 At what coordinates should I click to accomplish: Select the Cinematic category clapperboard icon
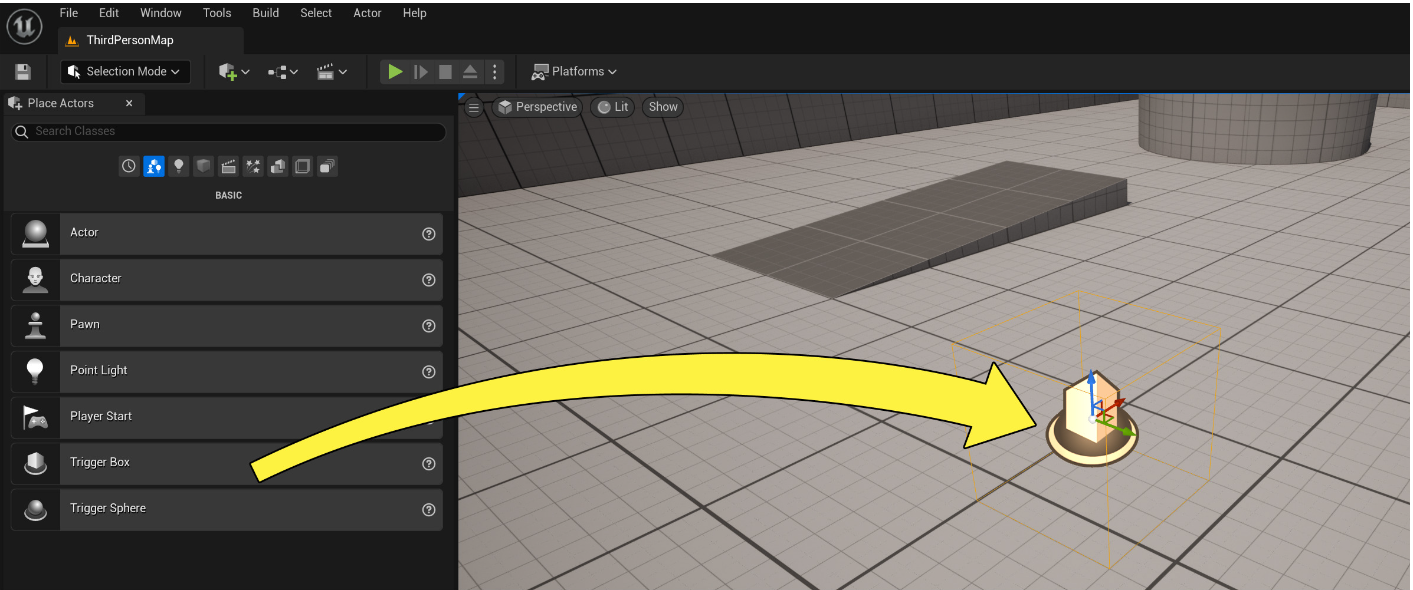coord(228,167)
